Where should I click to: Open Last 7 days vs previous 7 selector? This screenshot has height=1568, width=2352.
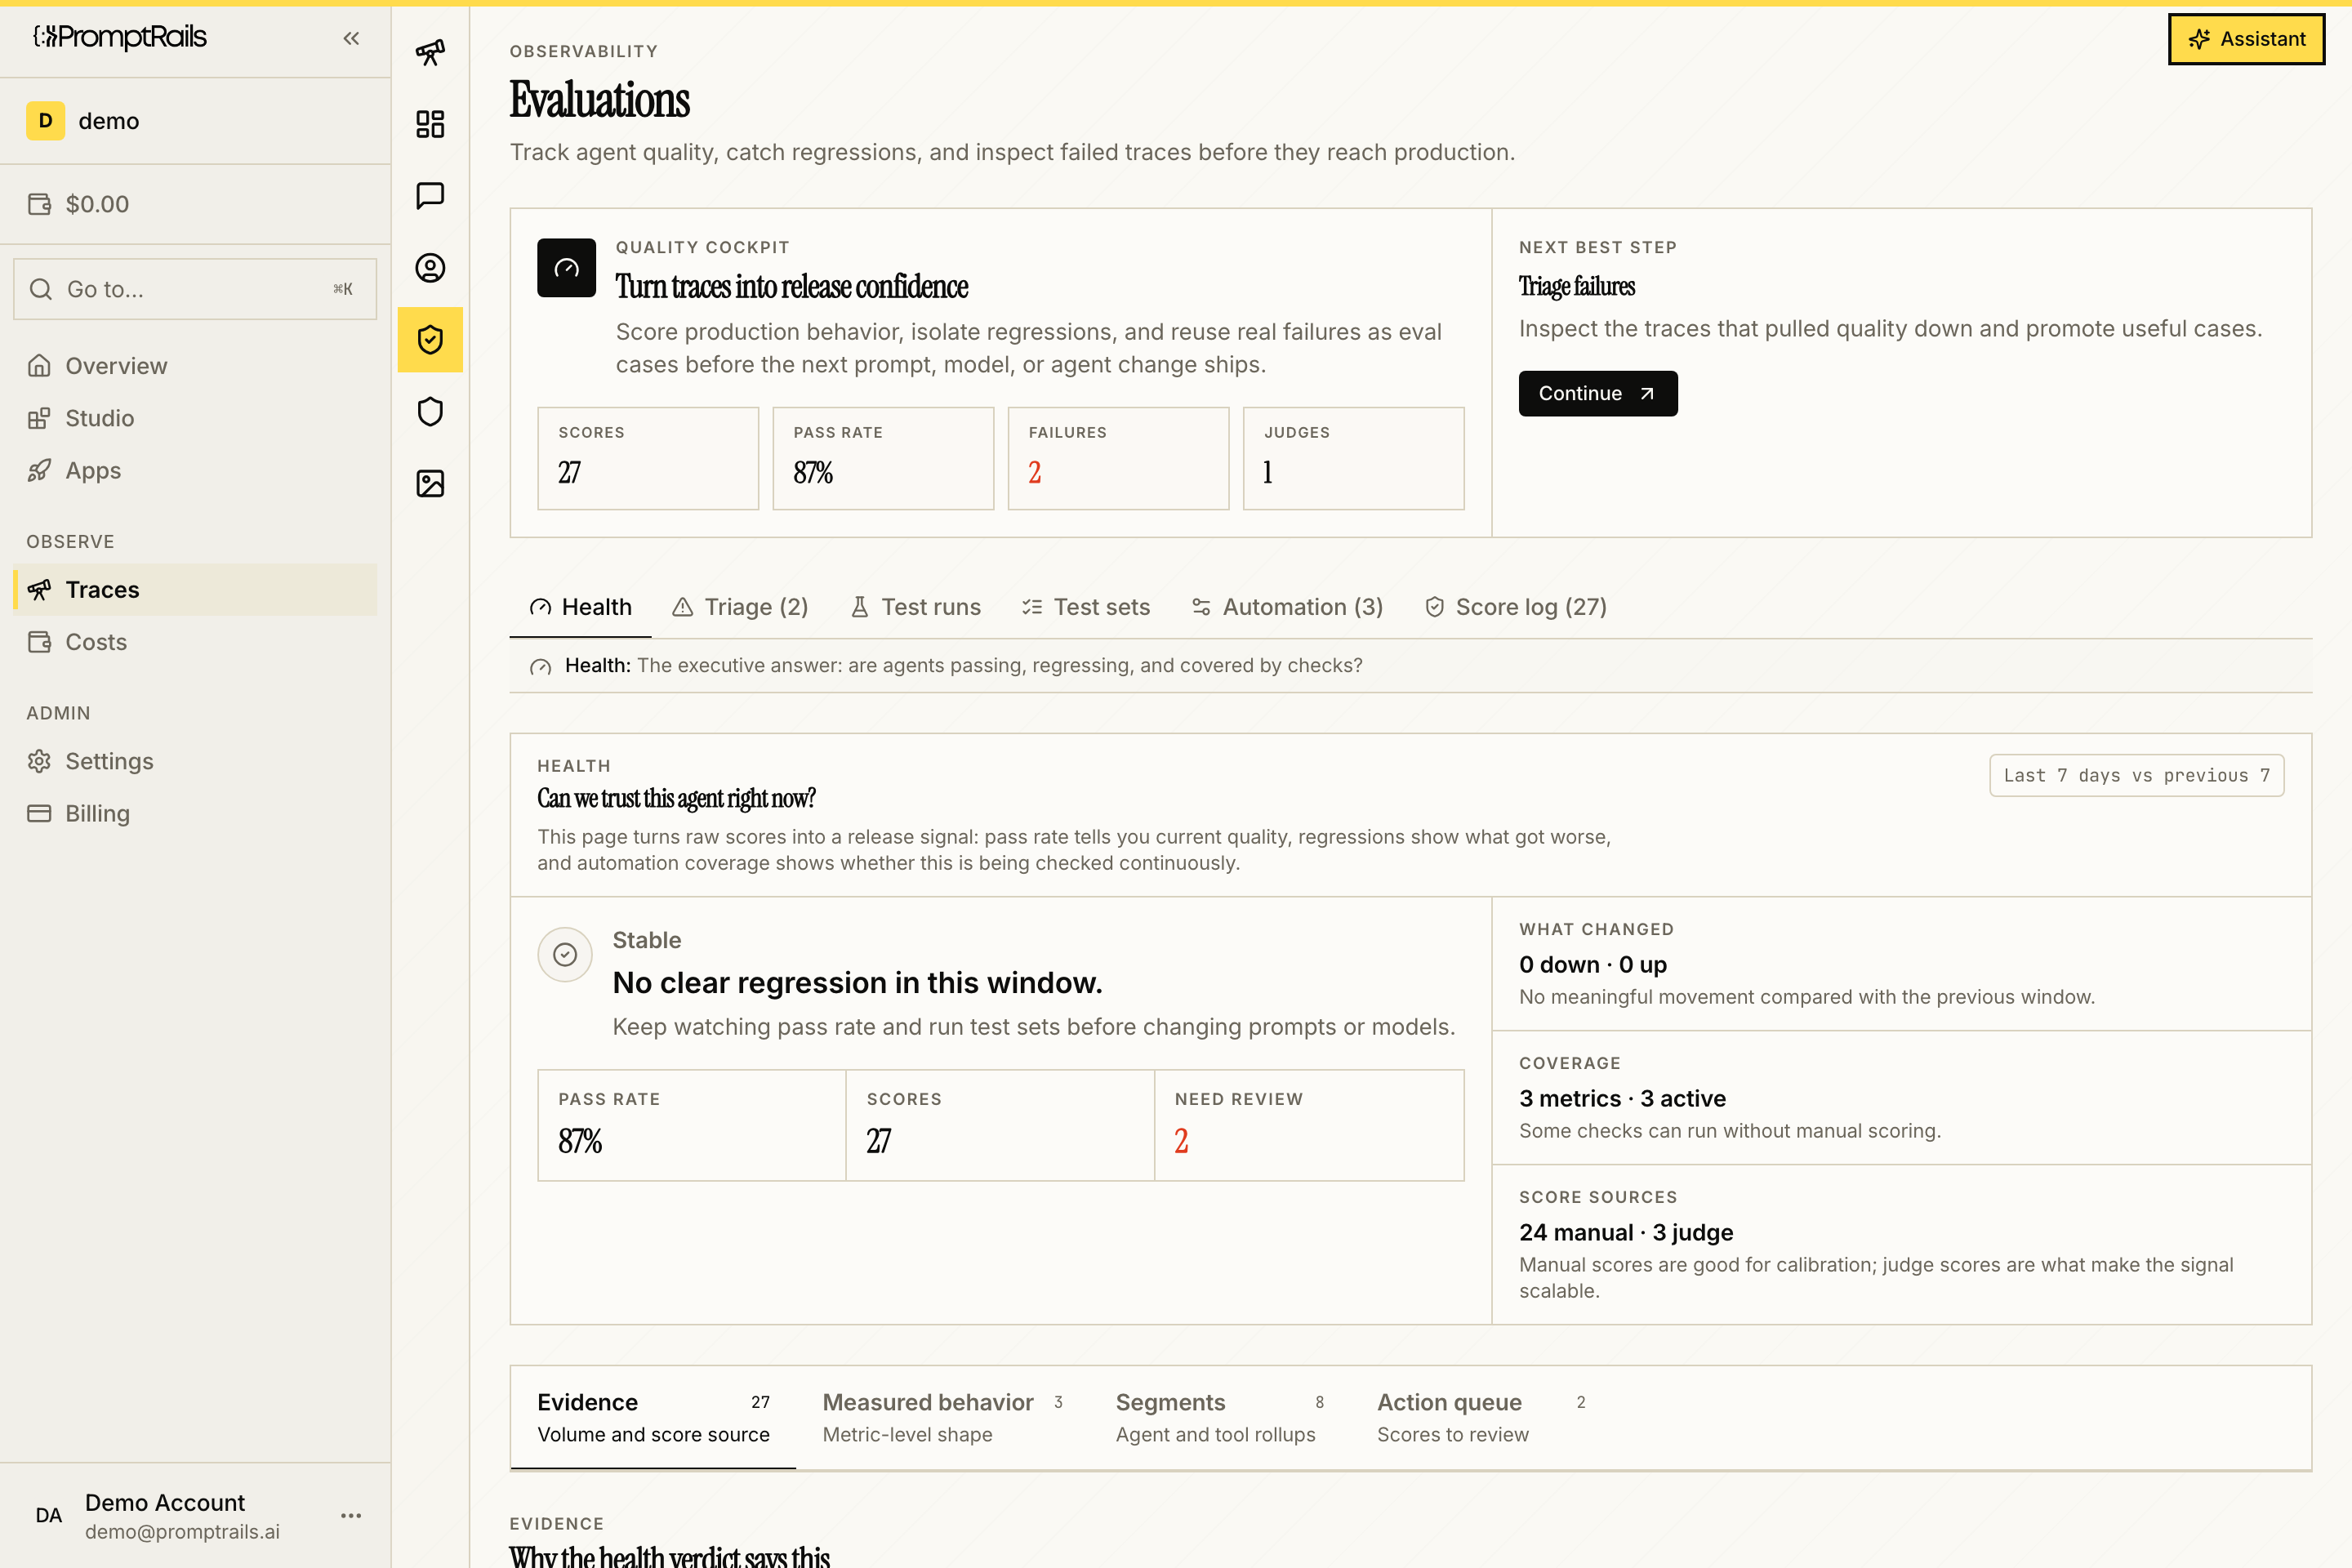[x=2137, y=775]
